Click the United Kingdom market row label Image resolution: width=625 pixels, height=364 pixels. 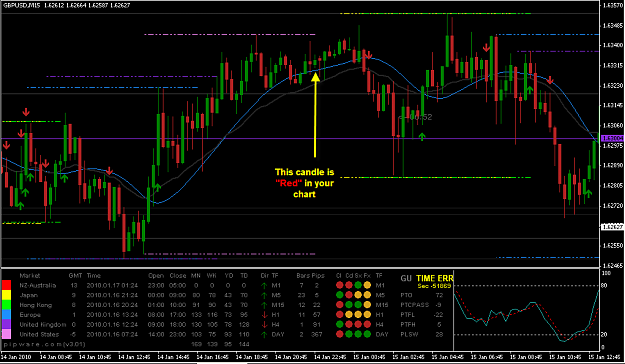pos(43,325)
